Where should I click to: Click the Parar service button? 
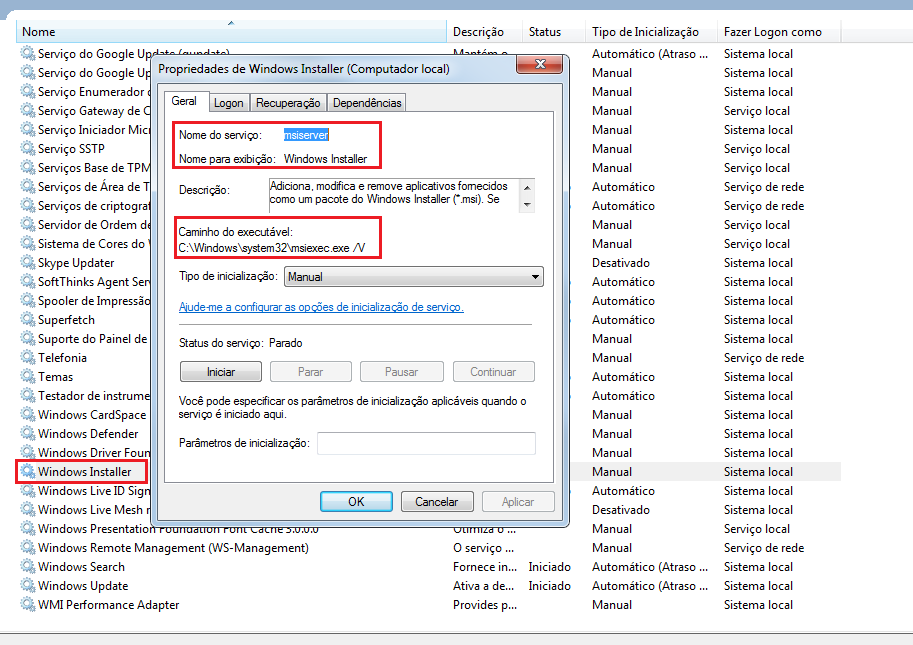tap(310, 371)
